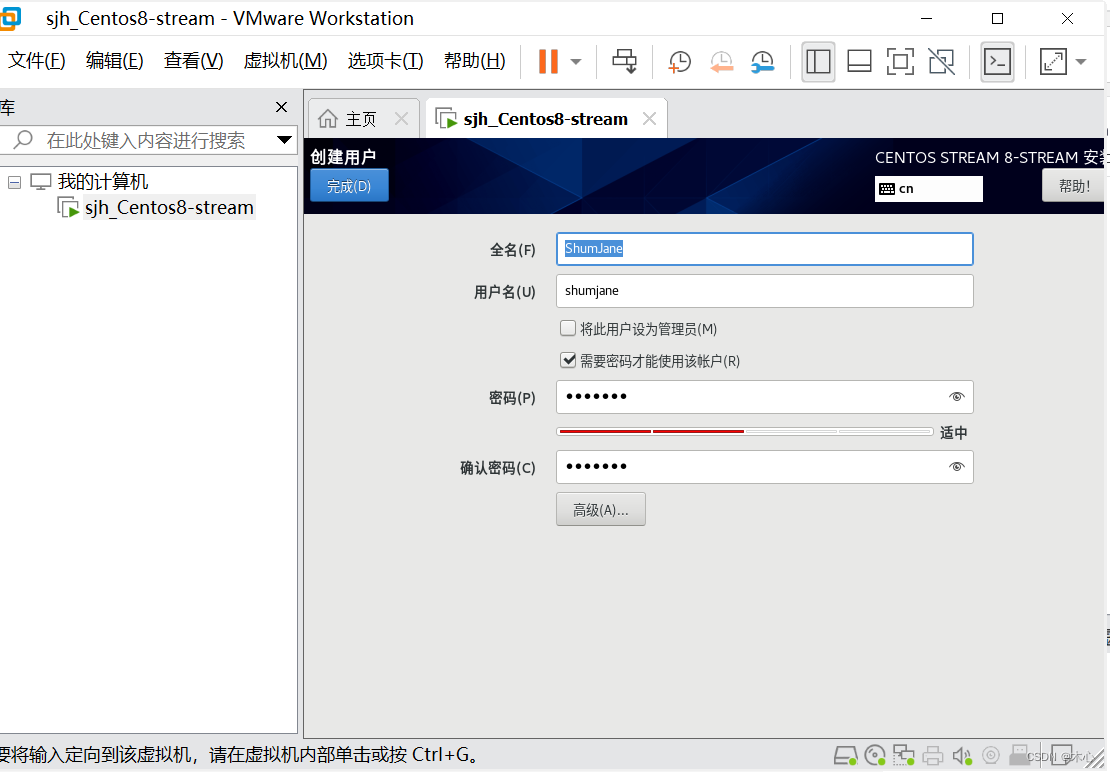
Task: Open the 帮助(H) menu
Action: tap(474, 61)
